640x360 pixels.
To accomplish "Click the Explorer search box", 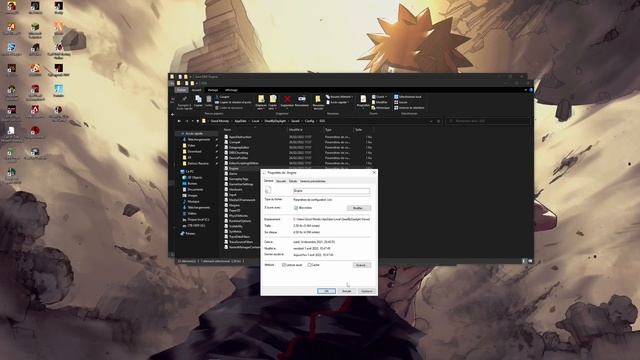I will click(x=488, y=121).
